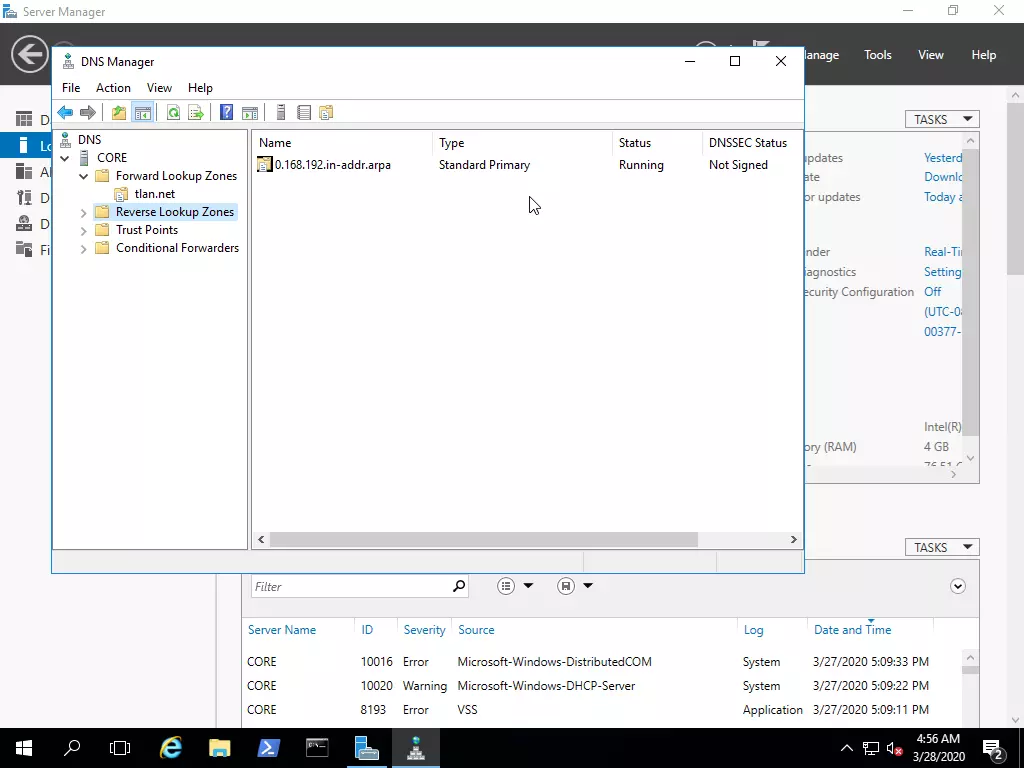Open lower TASKS dropdown above events

pos(942,547)
